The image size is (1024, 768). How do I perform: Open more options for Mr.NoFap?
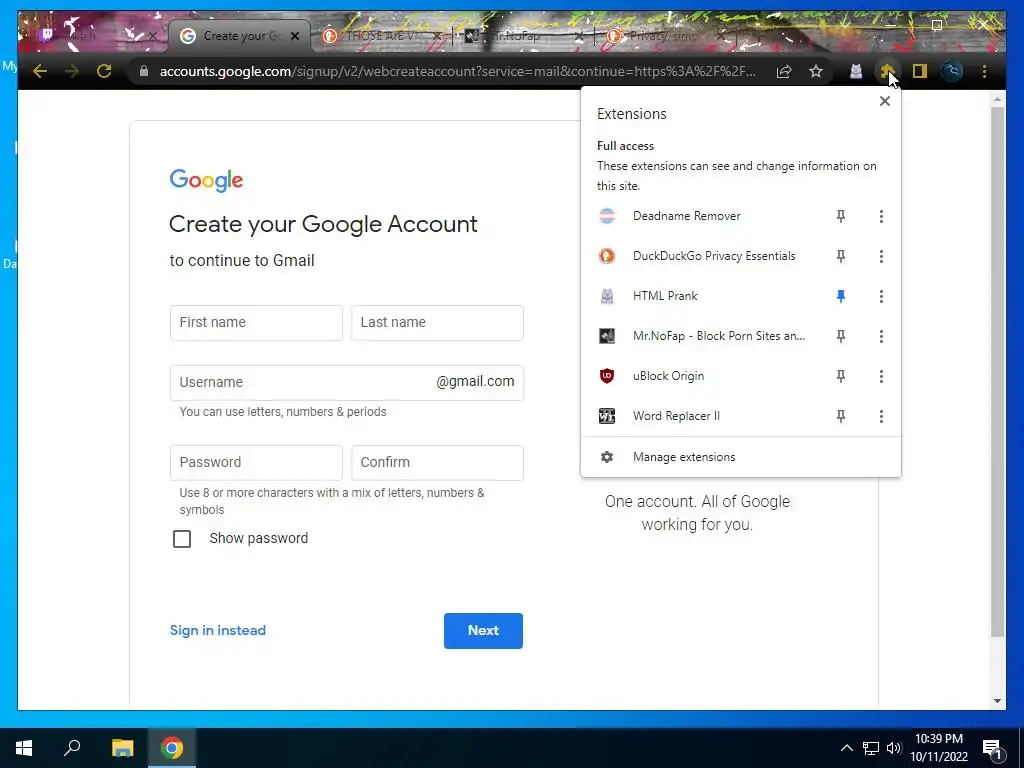(881, 336)
